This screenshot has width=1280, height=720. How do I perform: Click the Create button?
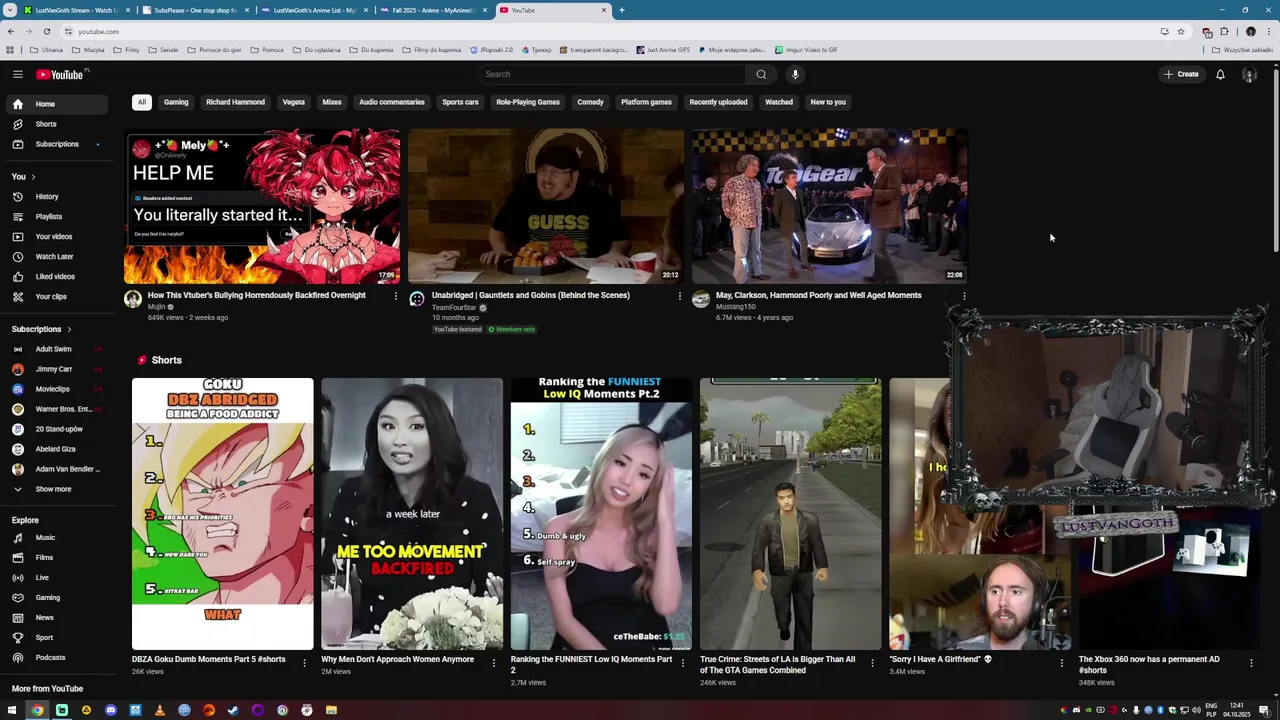[x=1181, y=74]
